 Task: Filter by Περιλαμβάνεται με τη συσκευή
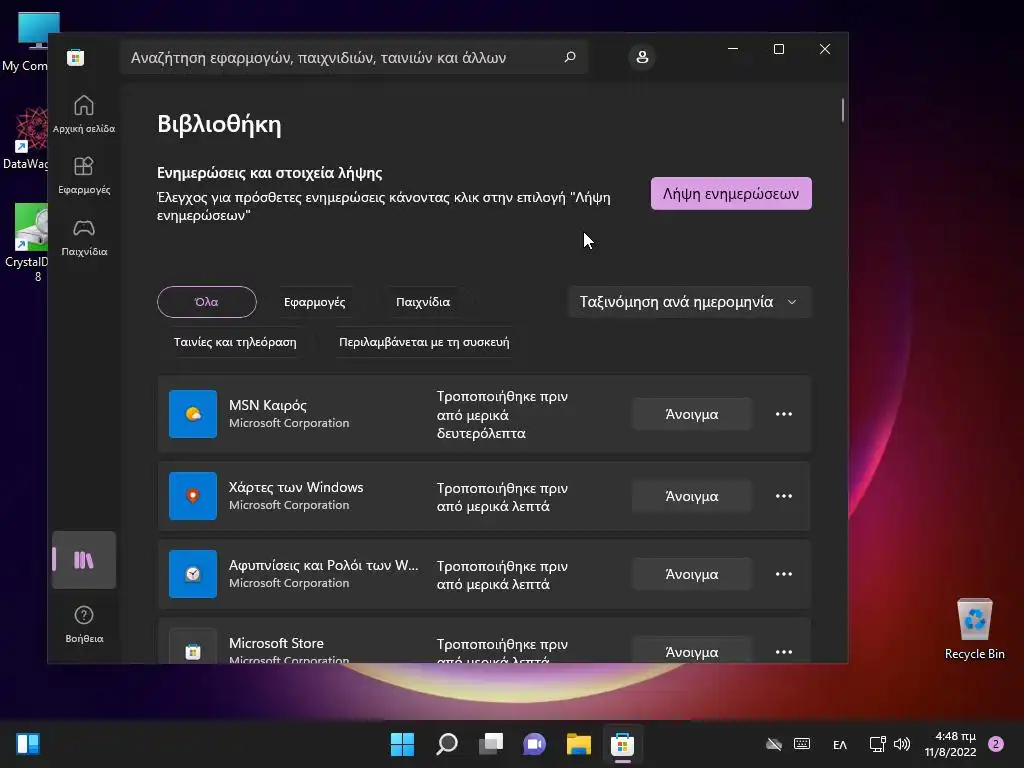point(424,342)
